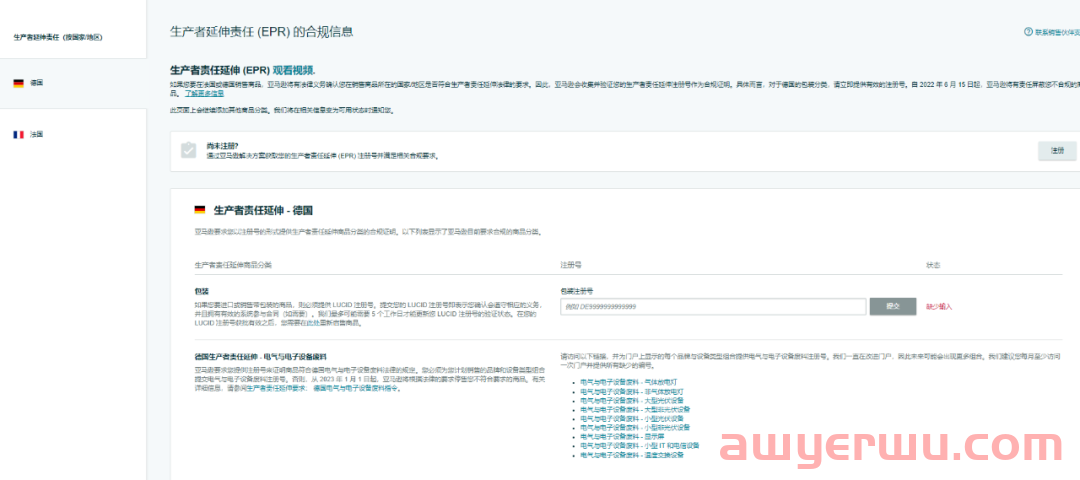Open the 联系销售伙伴 support link

(1056, 32)
